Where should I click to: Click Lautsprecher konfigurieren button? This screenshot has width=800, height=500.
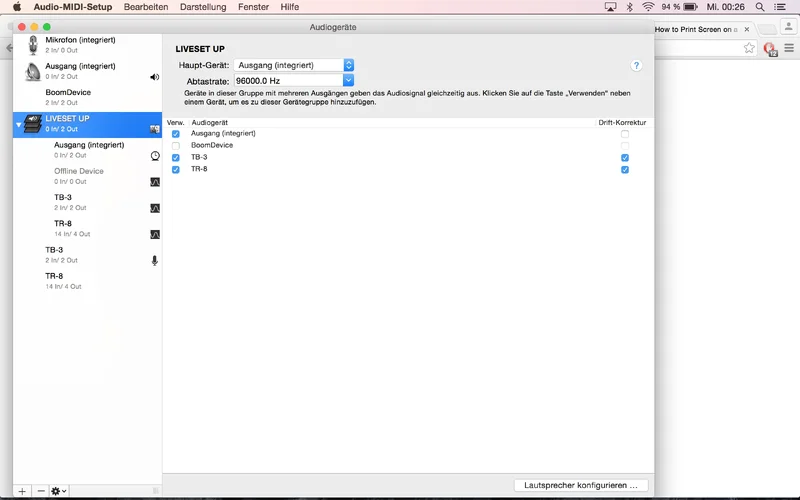point(581,485)
